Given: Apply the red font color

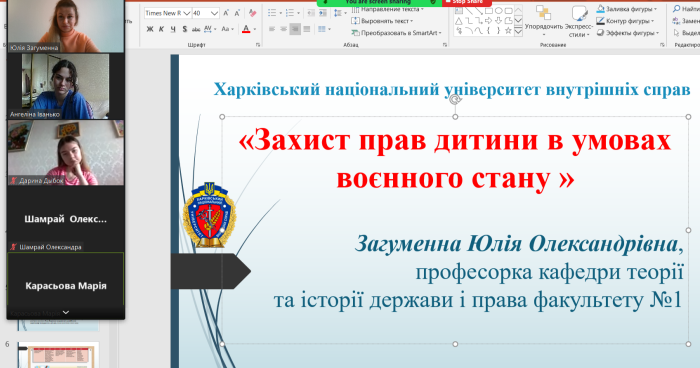Looking at the screenshot, I should [246, 29].
